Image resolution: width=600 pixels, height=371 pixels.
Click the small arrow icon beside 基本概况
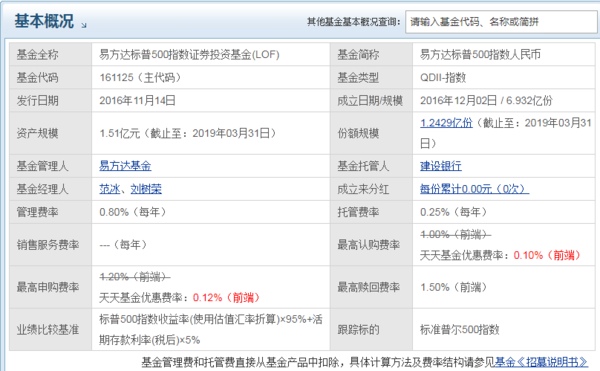pos(84,25)
